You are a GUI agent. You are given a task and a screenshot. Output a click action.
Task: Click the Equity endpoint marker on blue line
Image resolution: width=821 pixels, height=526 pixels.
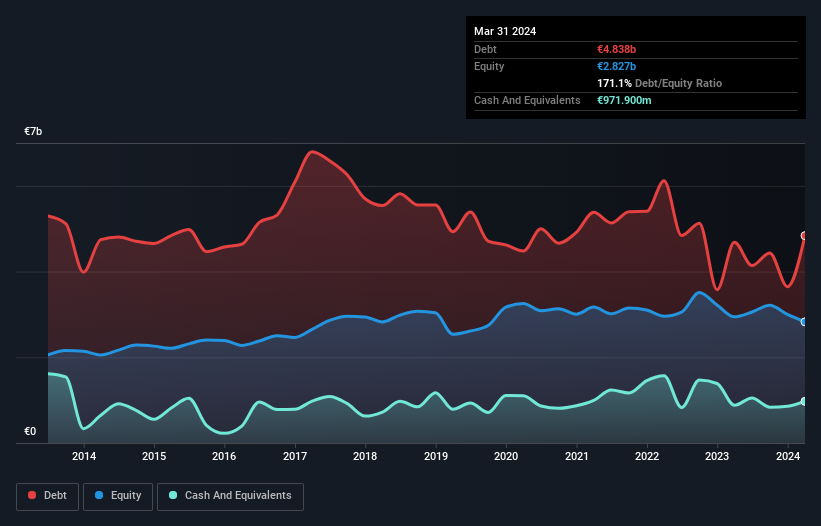tap(804, 322)
